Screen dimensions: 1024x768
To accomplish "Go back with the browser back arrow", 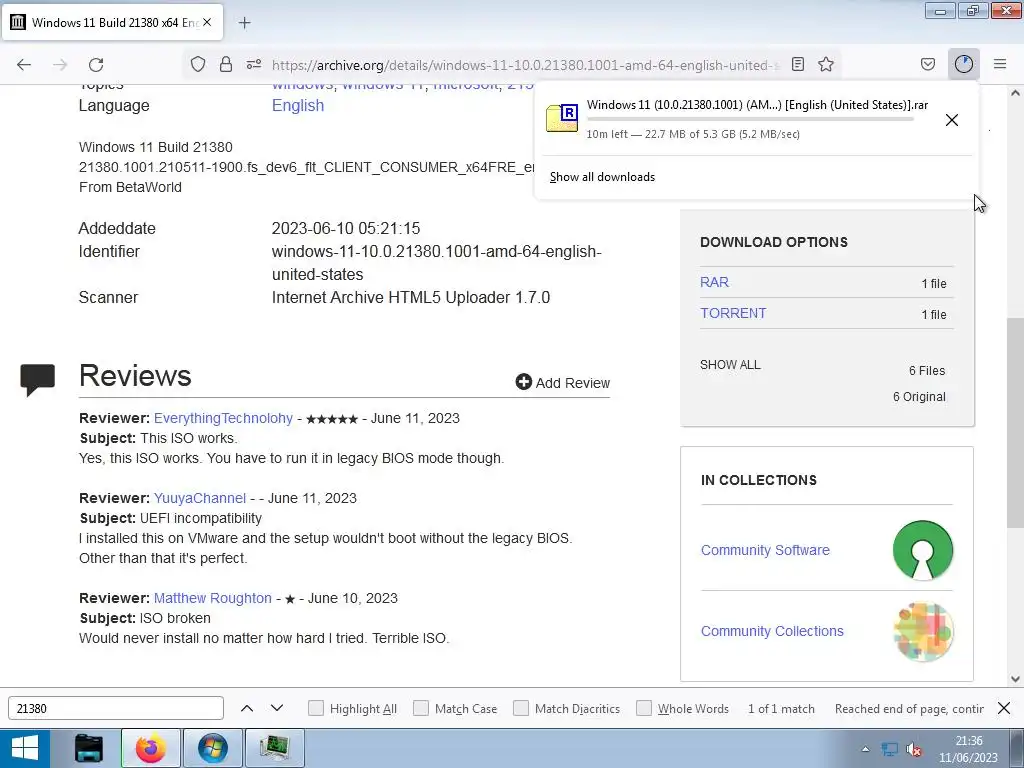I will 24,65.
